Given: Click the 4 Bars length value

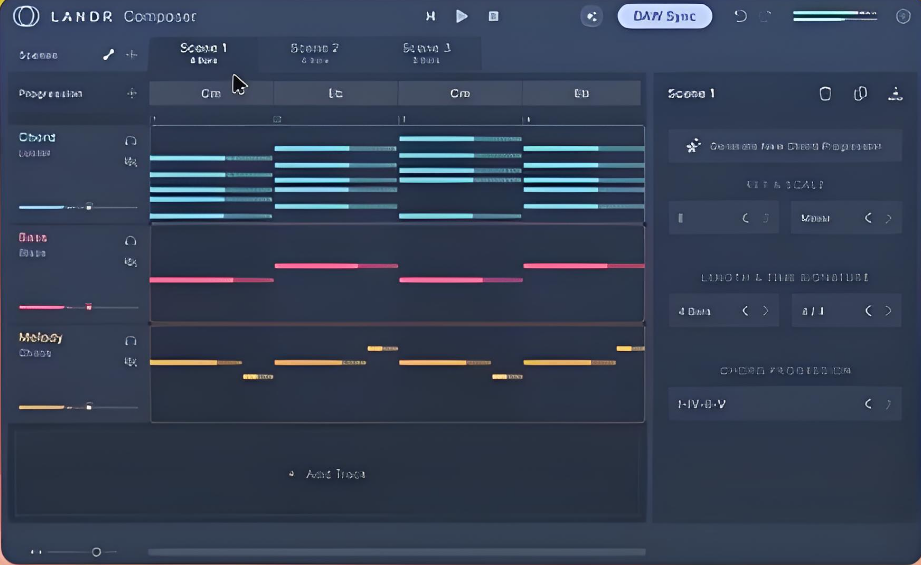Looking at the screenshot, I should [694, 311].
